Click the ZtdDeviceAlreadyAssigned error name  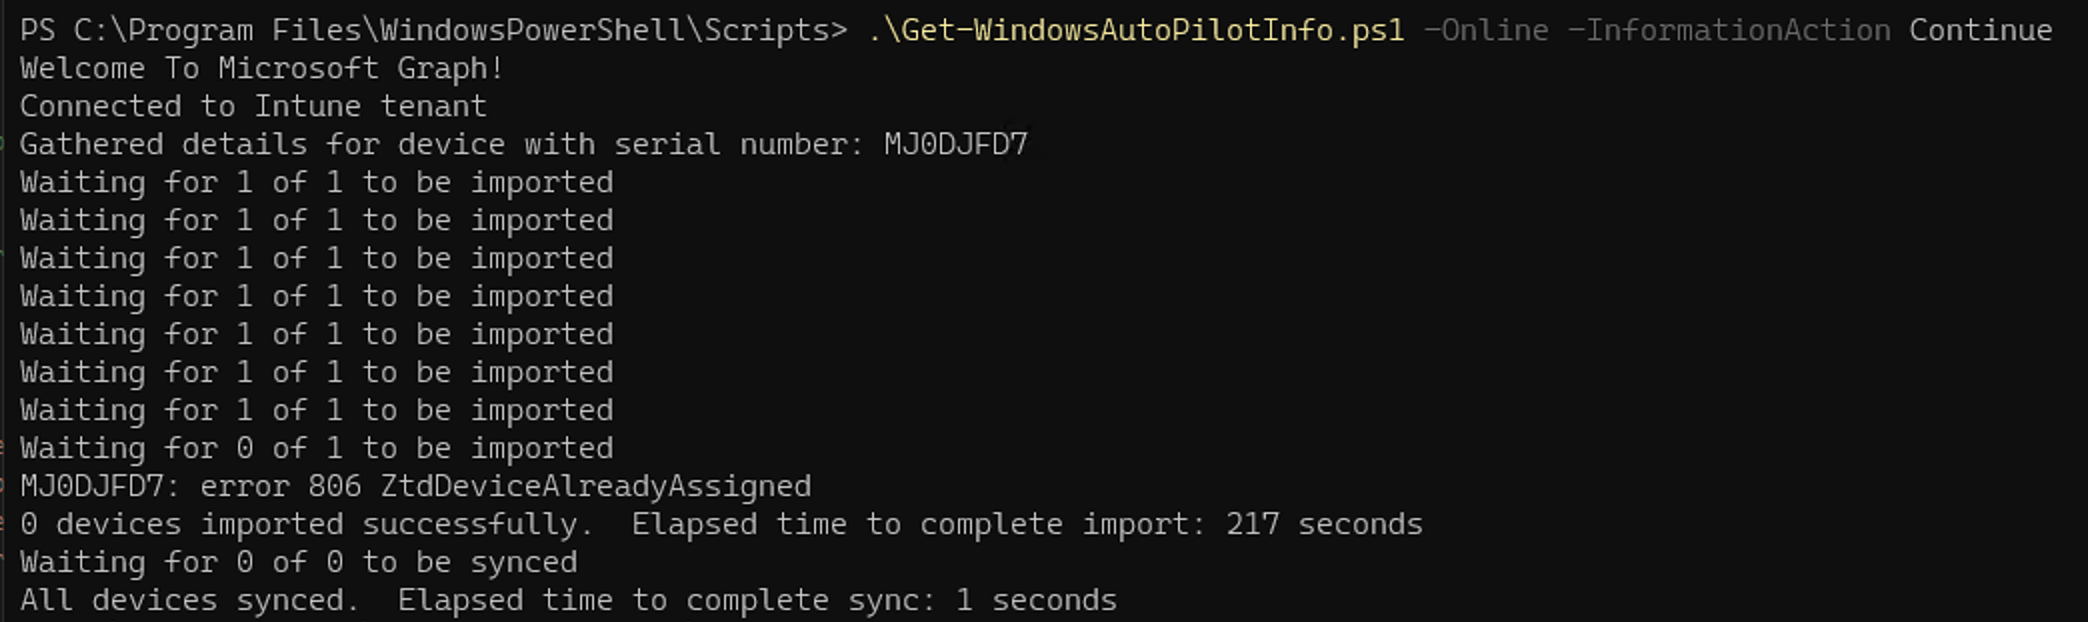(595, 486)
